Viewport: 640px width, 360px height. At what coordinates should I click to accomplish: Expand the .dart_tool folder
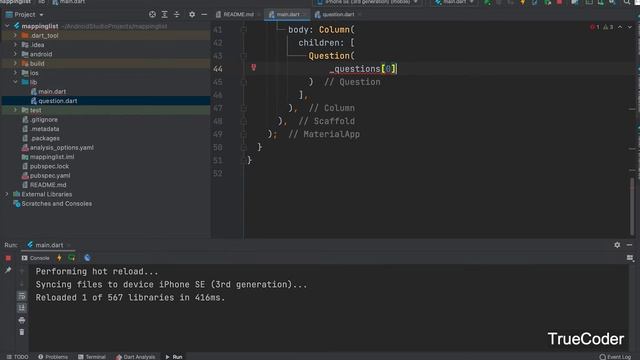[x=16, y=36]
